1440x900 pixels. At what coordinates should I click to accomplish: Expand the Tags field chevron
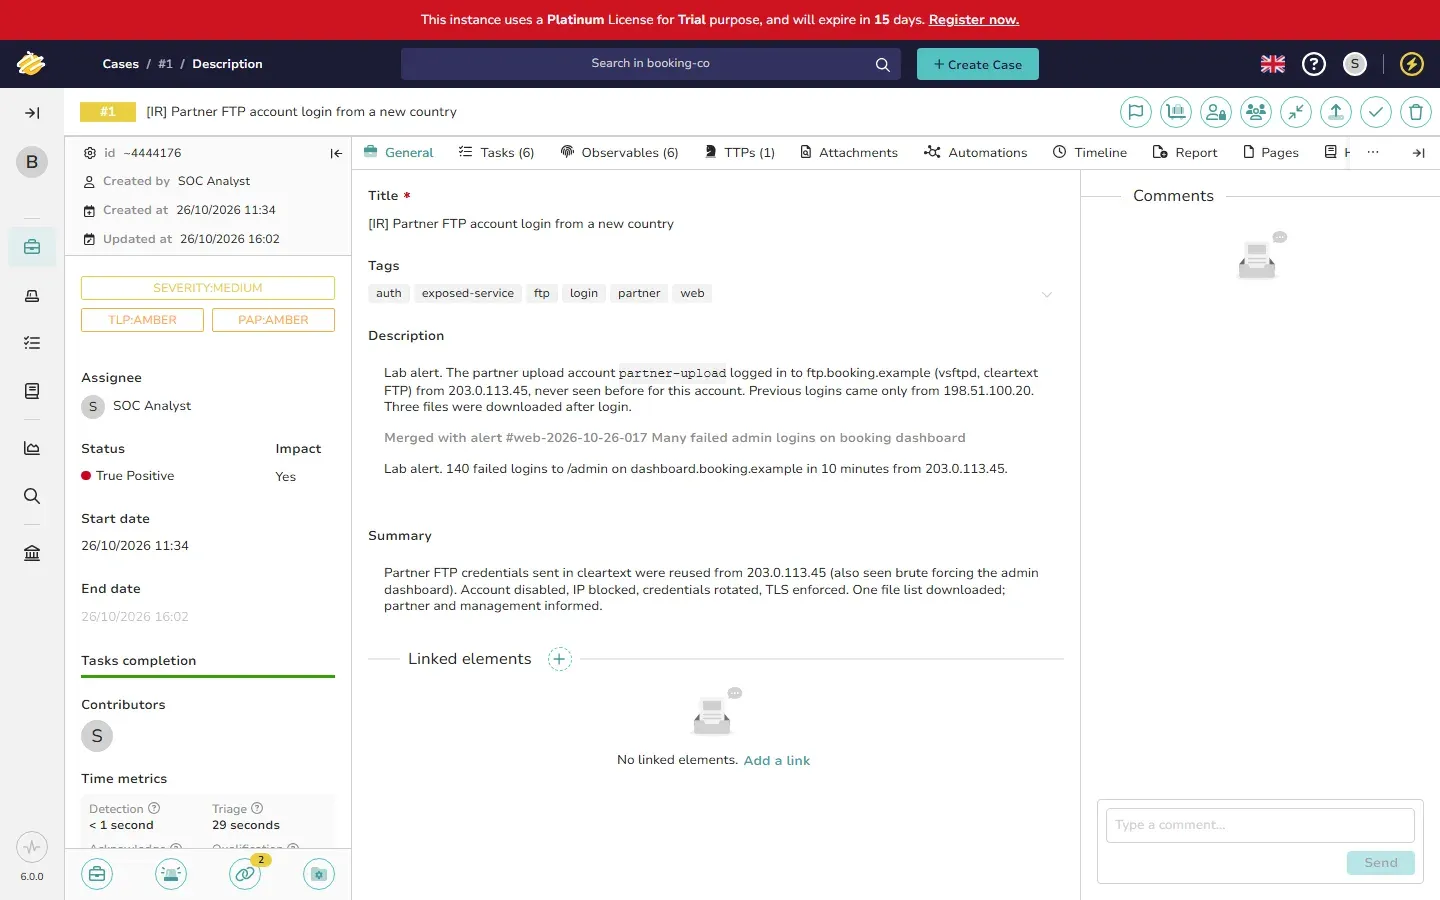pyautogui.click(x=1047, y=294)
